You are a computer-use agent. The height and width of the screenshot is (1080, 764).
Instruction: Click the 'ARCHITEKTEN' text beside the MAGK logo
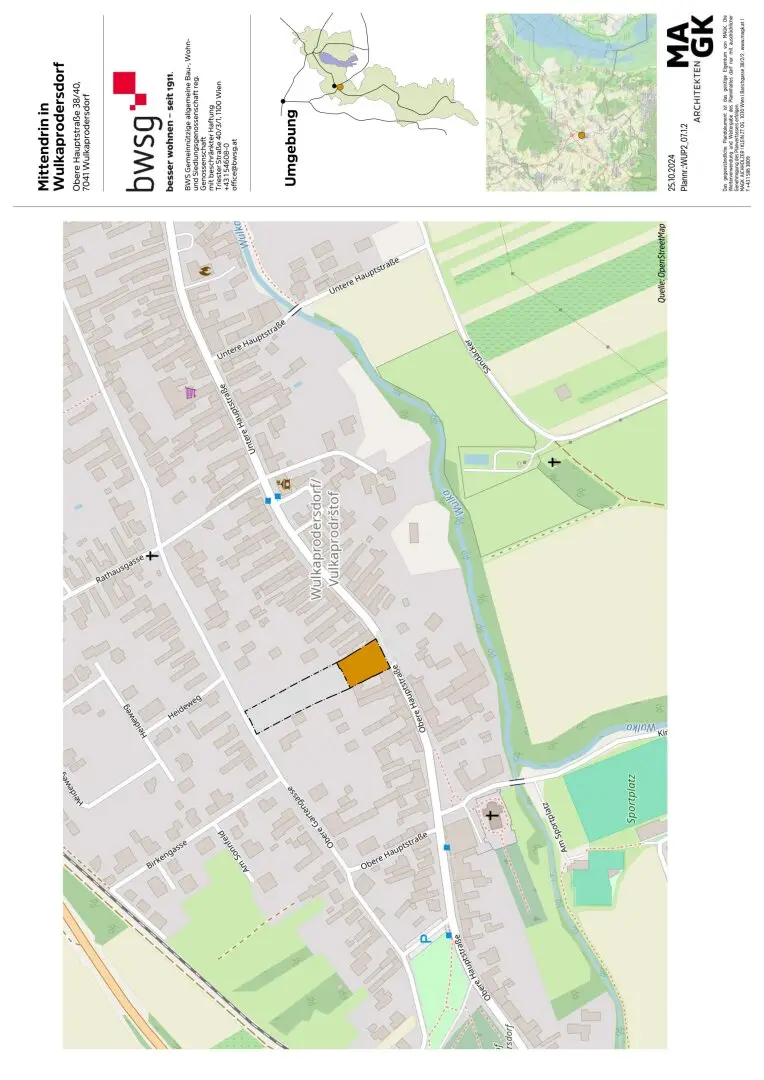pyautogui.click(x=697, y=94)
